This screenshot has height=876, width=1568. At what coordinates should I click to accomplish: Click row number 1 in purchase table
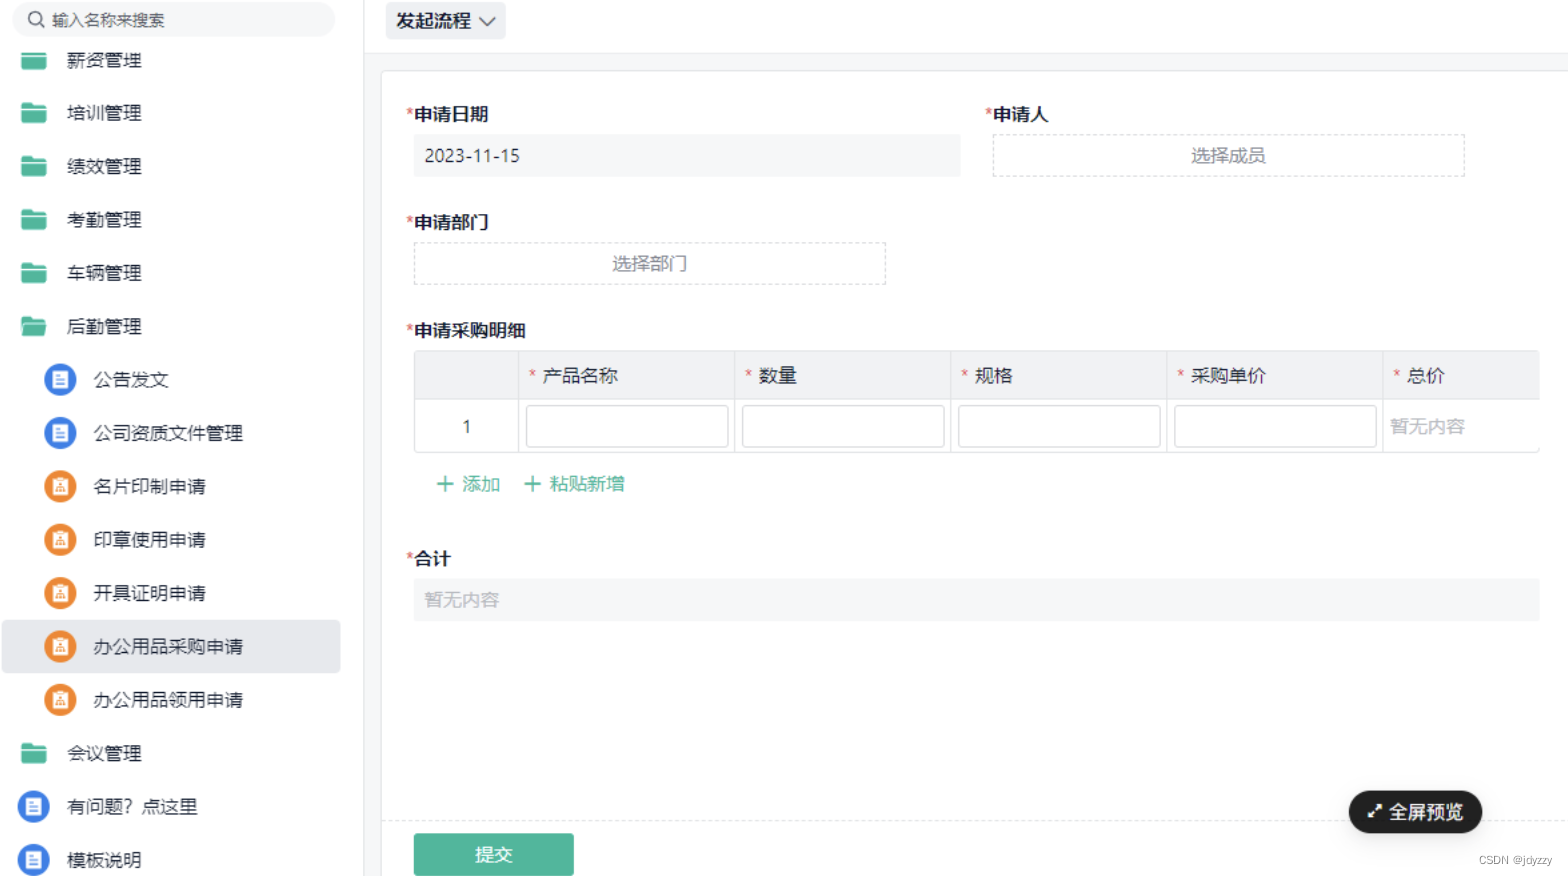tap(466, 426)
